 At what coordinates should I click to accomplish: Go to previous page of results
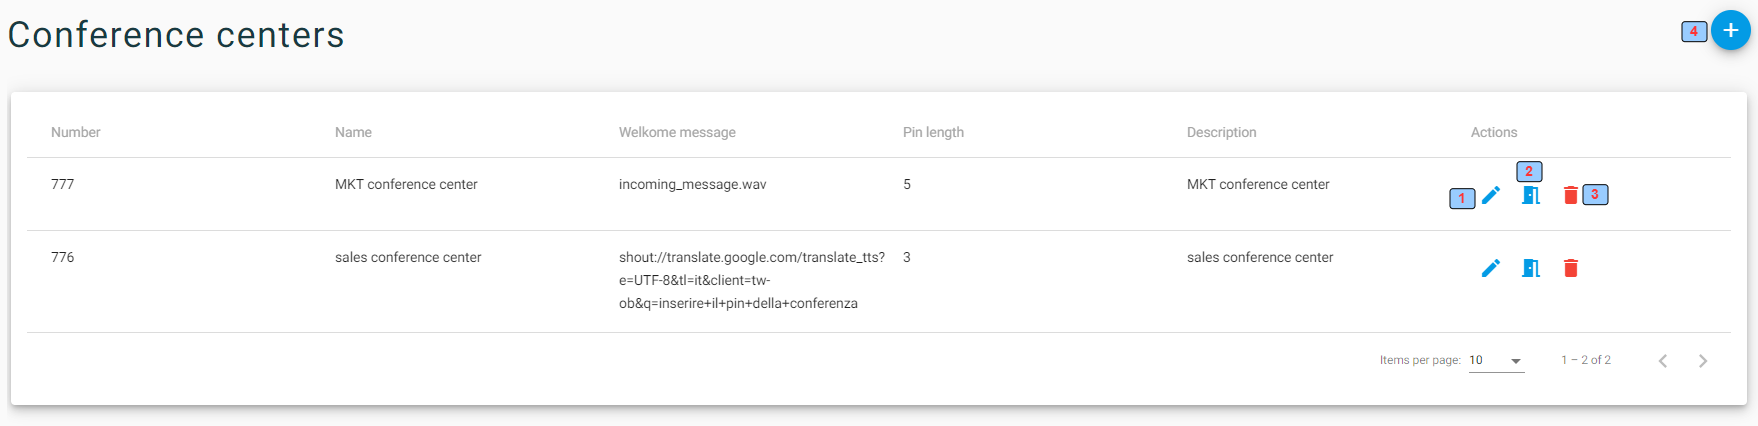click(1663, 361)
